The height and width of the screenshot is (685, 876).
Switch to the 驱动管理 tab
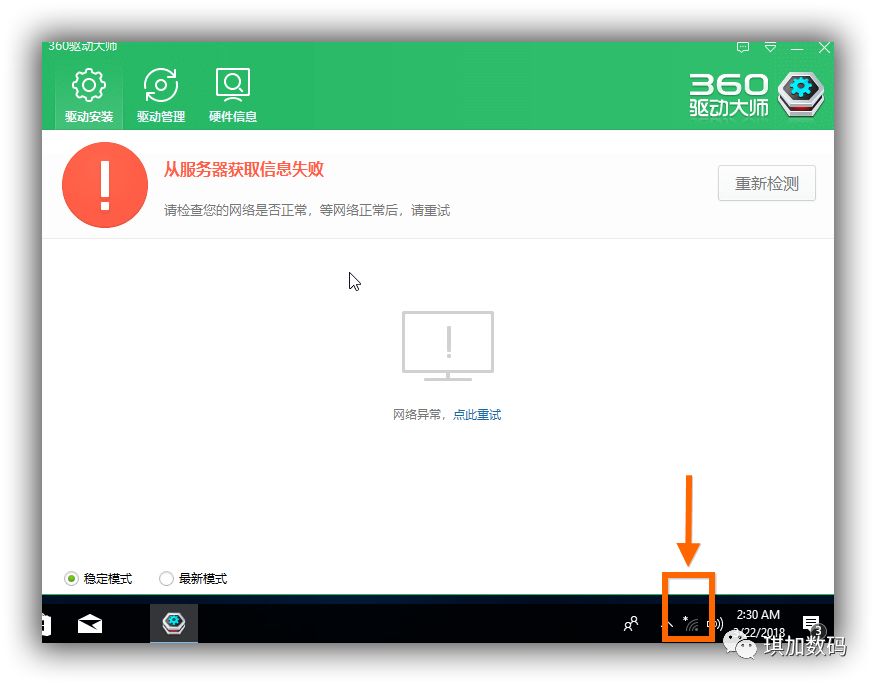(161, 96)
